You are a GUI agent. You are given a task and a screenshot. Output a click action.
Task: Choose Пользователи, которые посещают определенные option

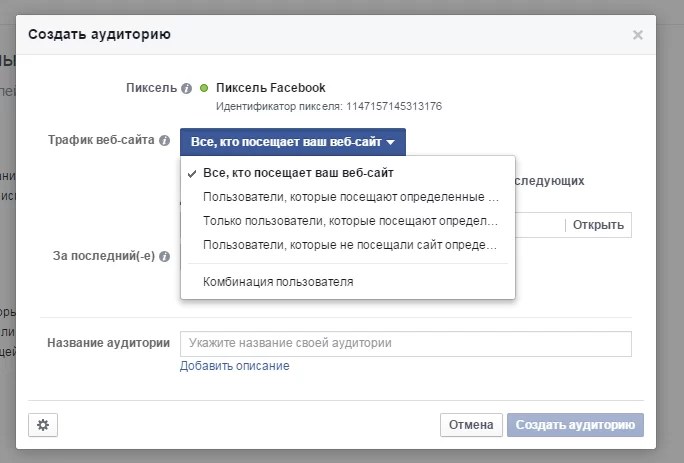pos(349,197)
